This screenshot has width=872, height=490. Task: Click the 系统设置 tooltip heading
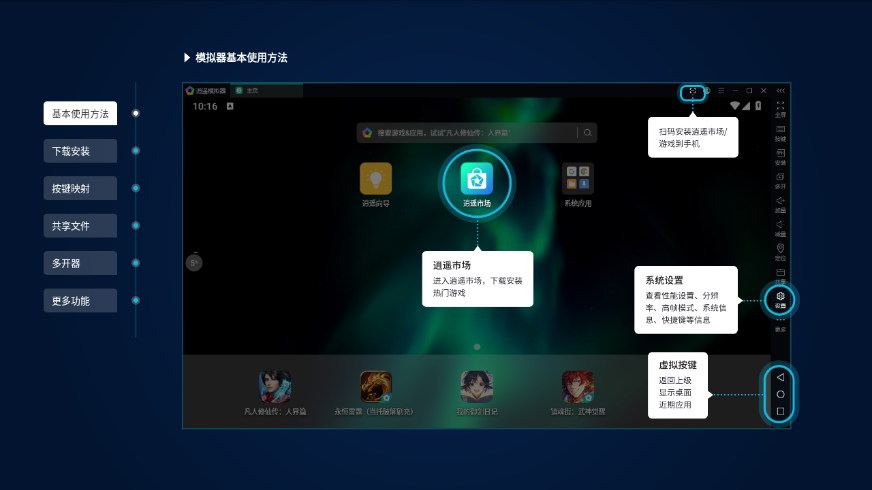(664, 280)
